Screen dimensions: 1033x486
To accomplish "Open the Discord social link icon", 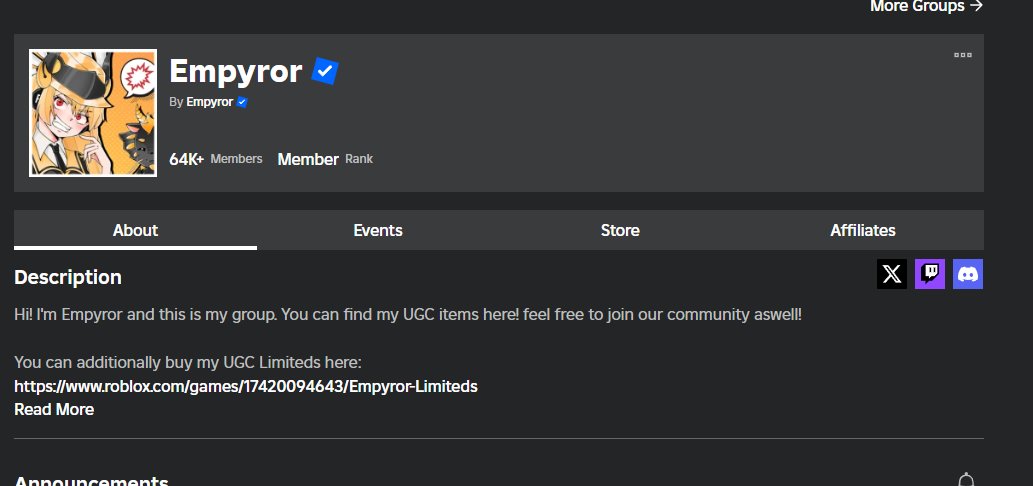I will coord(968,274).
